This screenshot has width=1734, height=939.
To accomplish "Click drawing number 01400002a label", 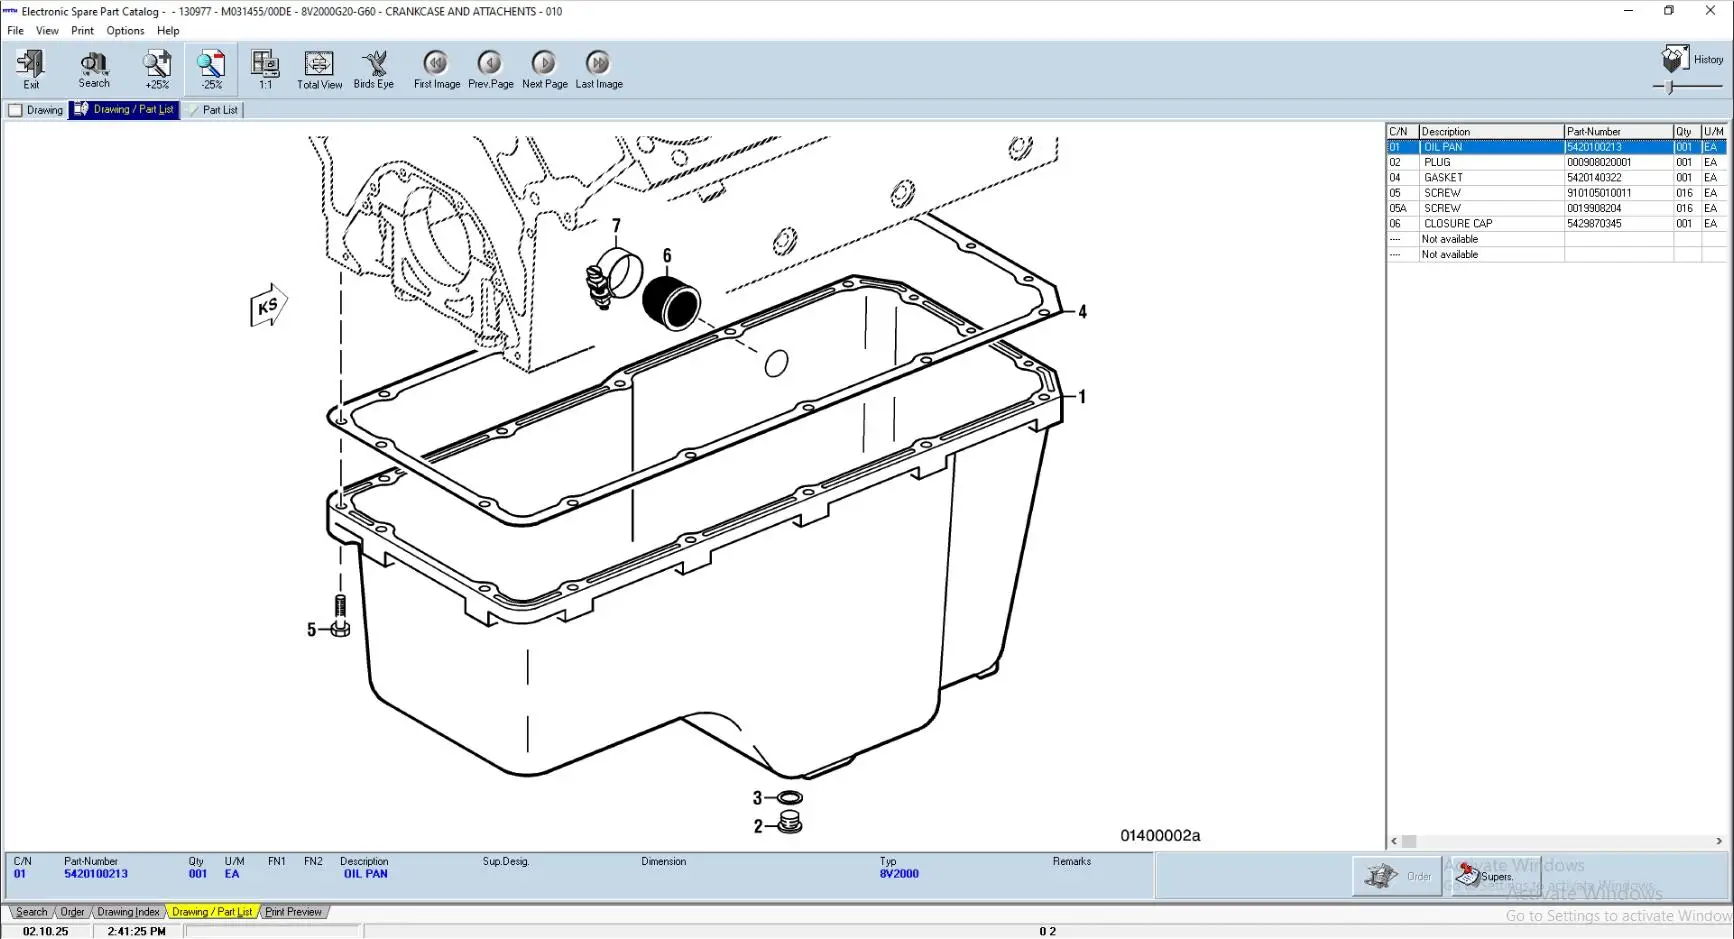I will click(x=1160, y=836).
